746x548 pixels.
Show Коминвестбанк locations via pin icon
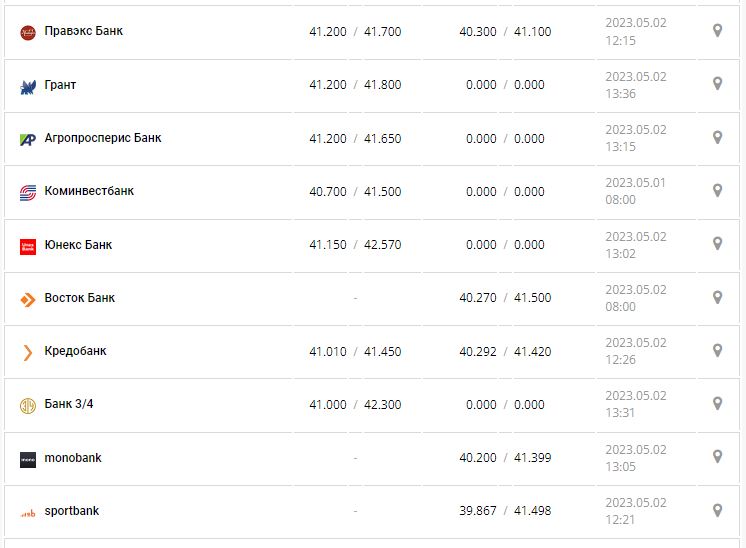point(717,190)
